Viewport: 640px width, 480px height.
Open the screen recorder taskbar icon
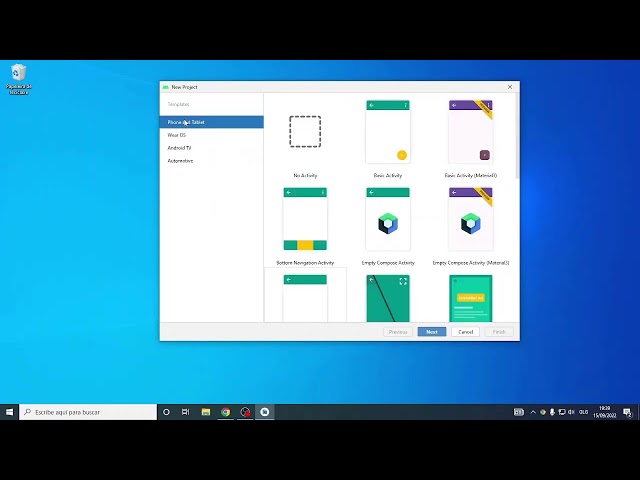(245, 412)
